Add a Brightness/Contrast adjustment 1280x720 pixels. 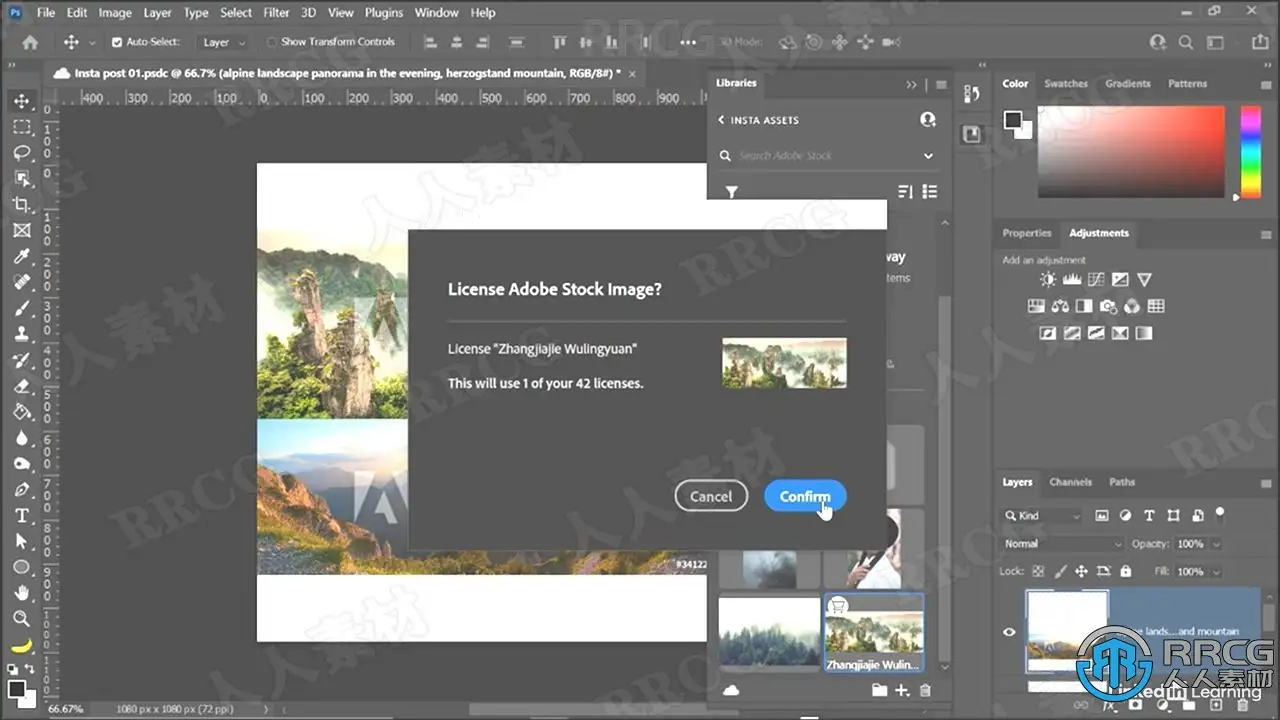click(1047, 280)
